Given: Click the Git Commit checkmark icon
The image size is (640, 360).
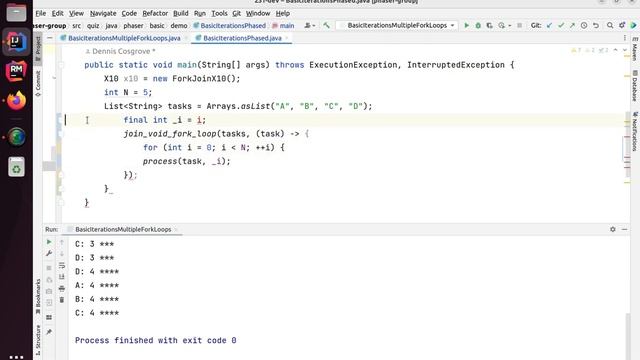Looking at the screenshot, I should (561, 25).
